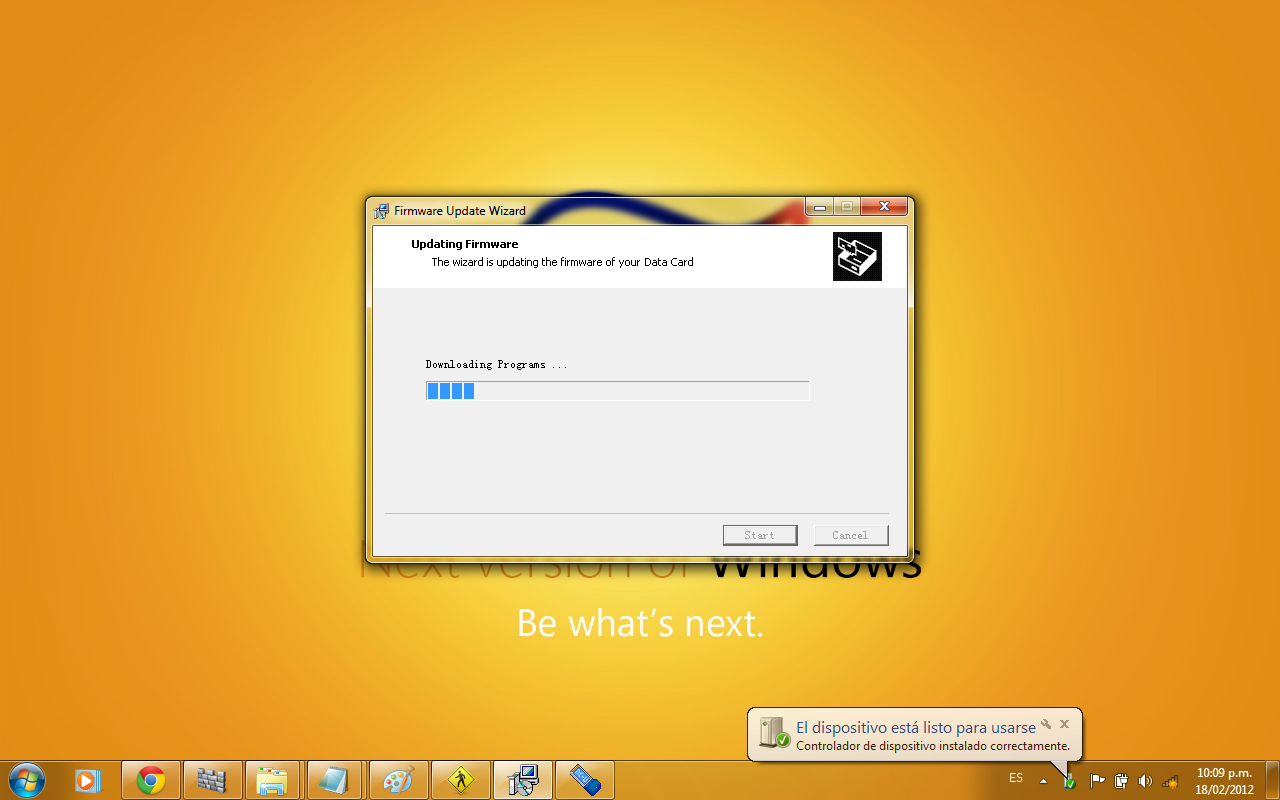Click 'Controlador de dispositivo instalado correctamente' text

(x=933, y=746)
